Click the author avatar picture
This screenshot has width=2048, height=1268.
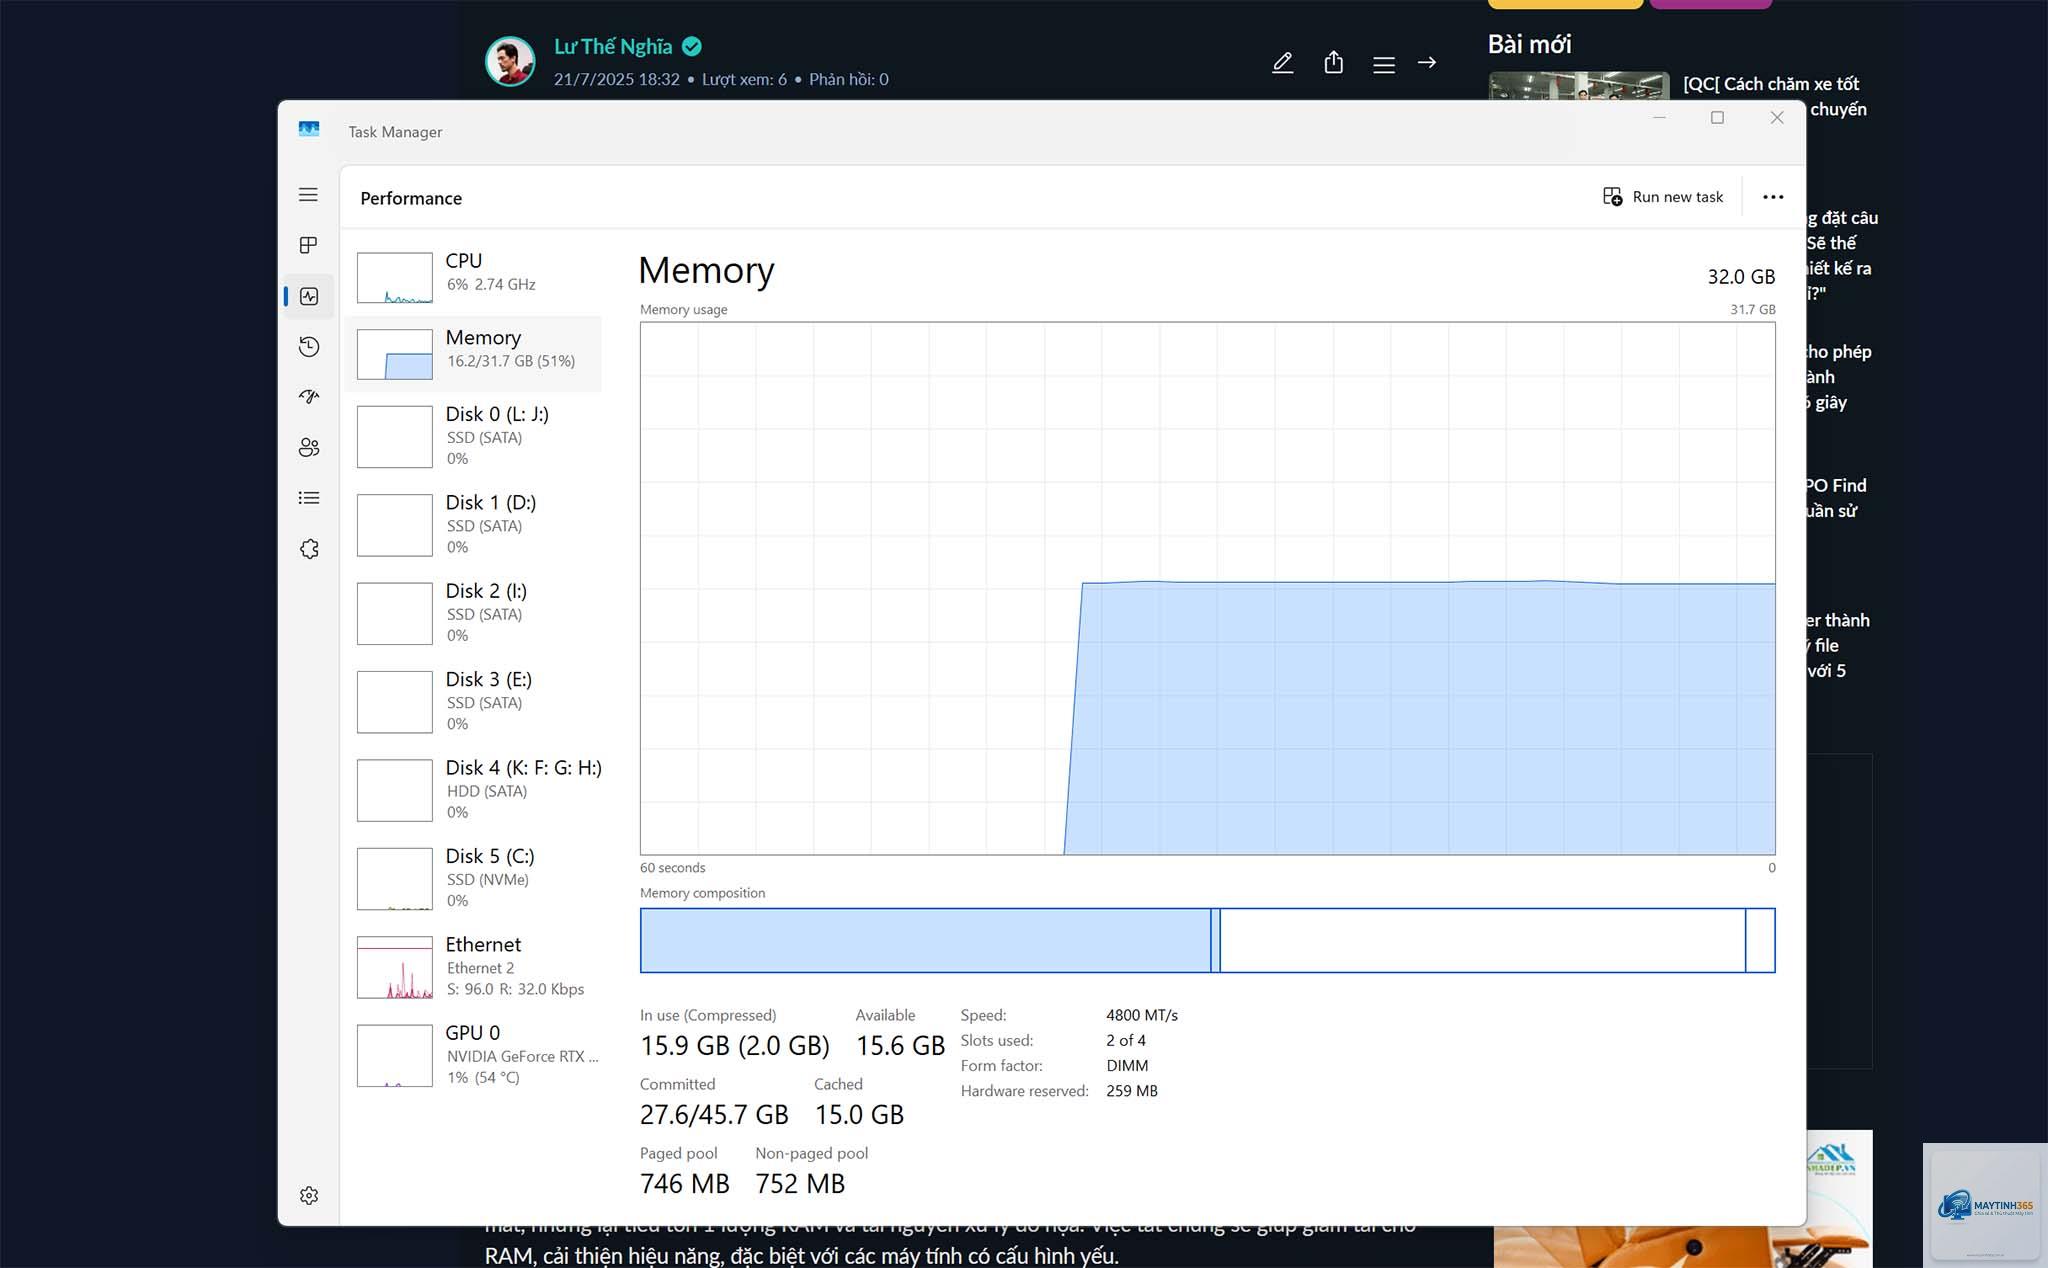pos(510,61)
